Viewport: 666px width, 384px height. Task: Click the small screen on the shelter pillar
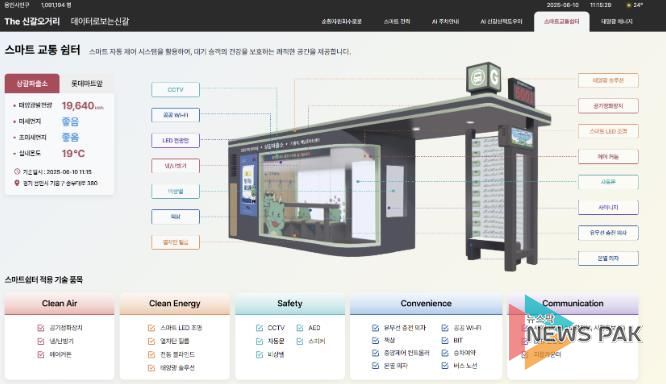tap(522, 137)
